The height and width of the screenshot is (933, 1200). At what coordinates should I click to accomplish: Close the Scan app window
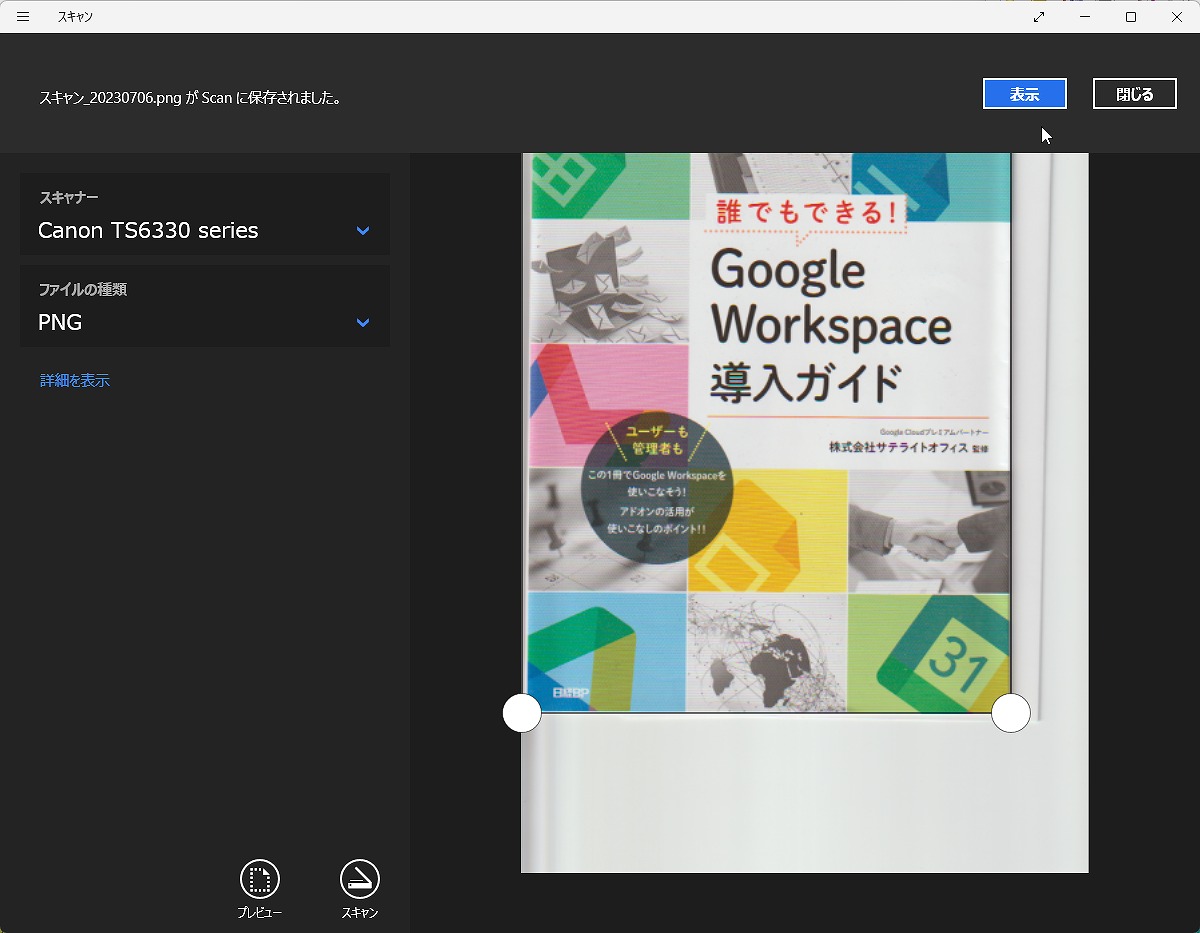[1177, 17]
